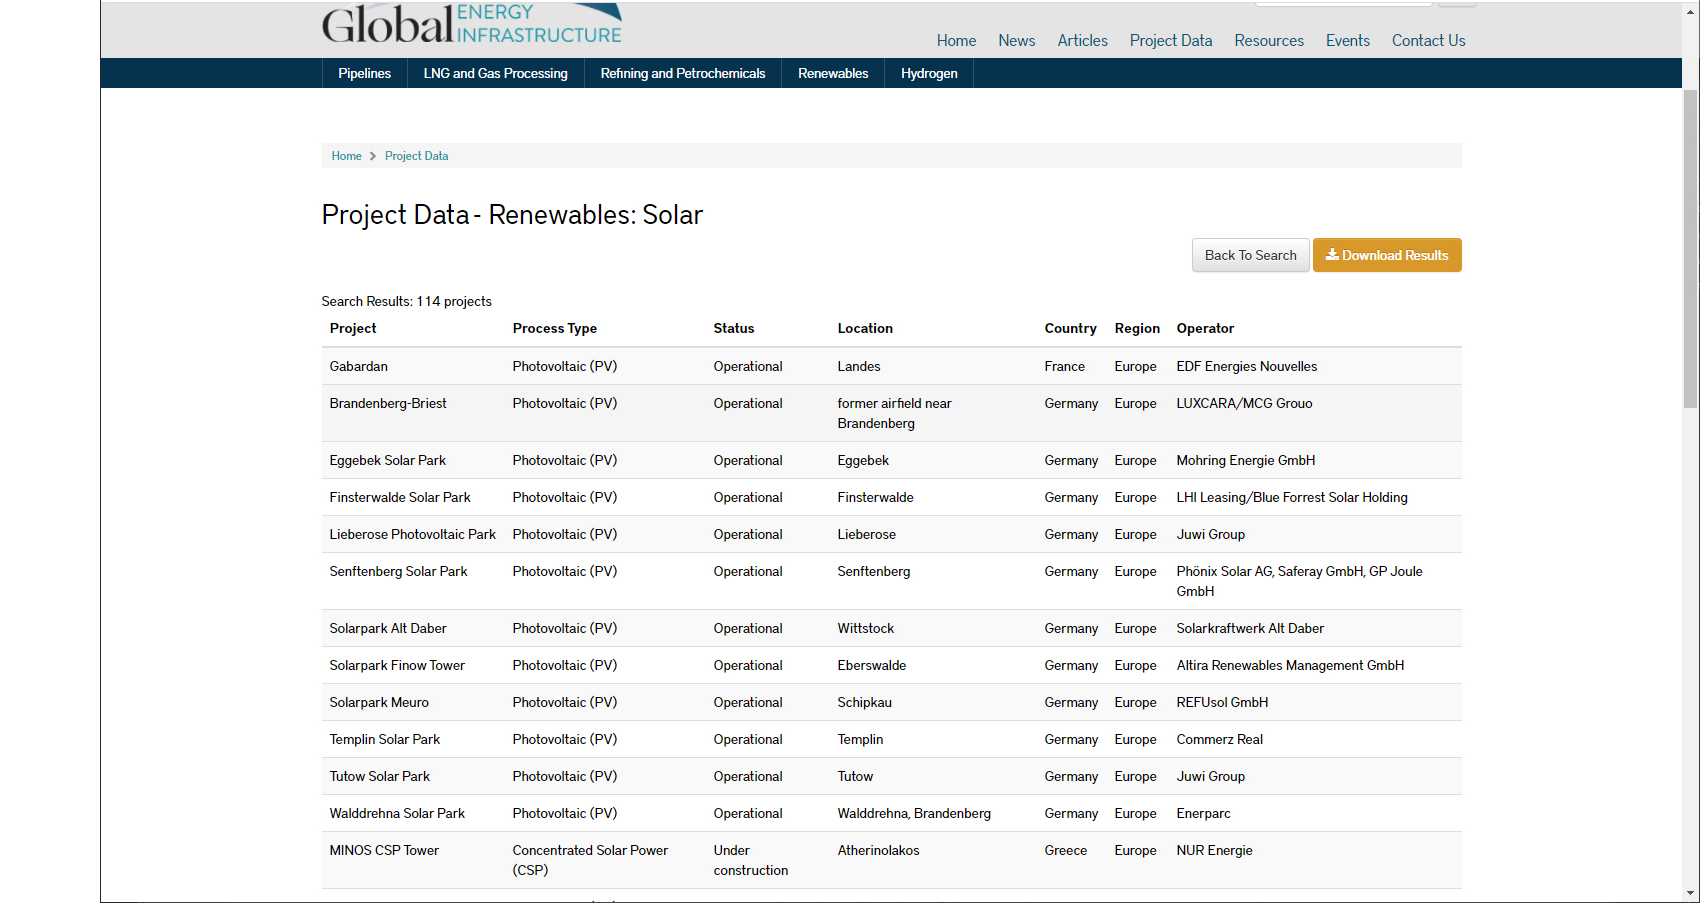Open the Home top navigation link
The image size is (1700, 903).
click(x=956, y=41)
